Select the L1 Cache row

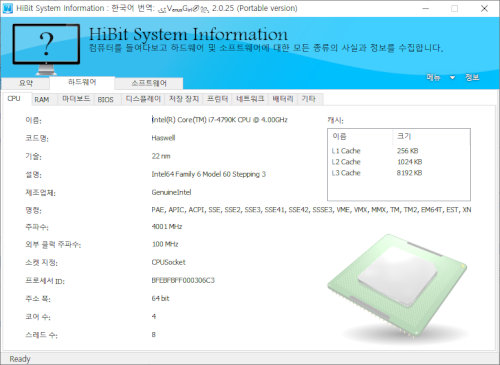399,151
